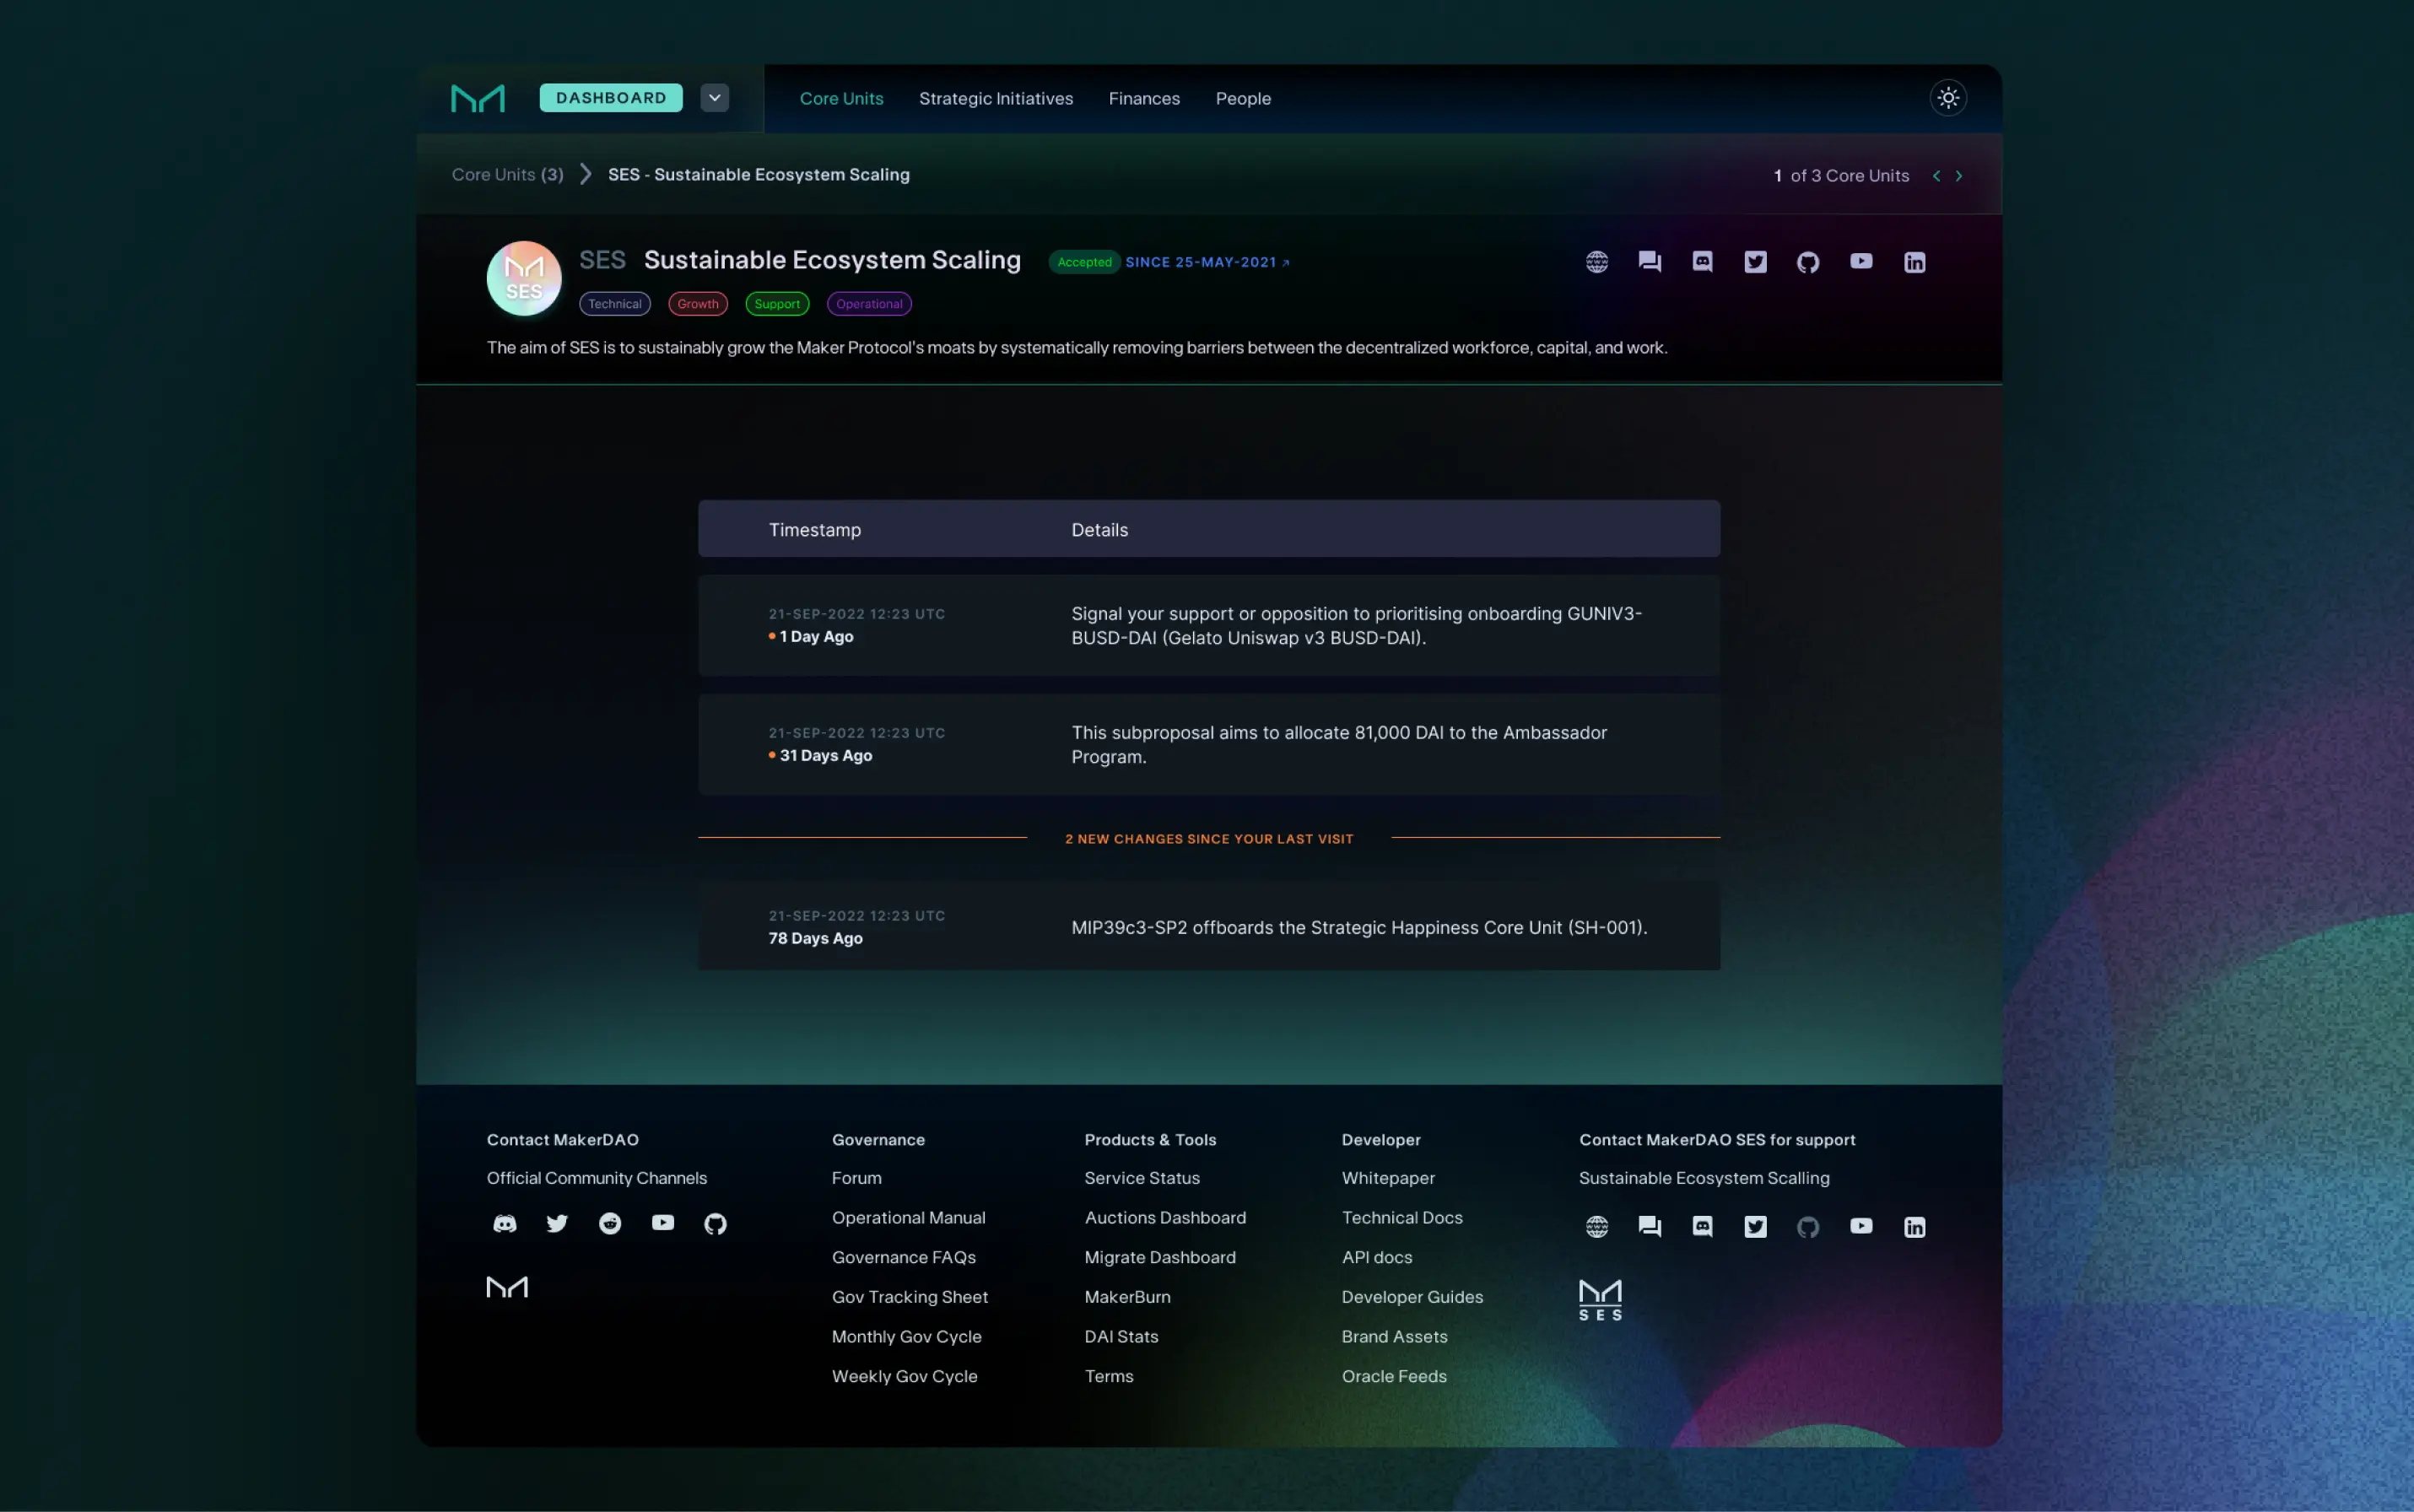Open MakerDAO Twitter icon in footer
2414x1512 pixels.
557,1224
